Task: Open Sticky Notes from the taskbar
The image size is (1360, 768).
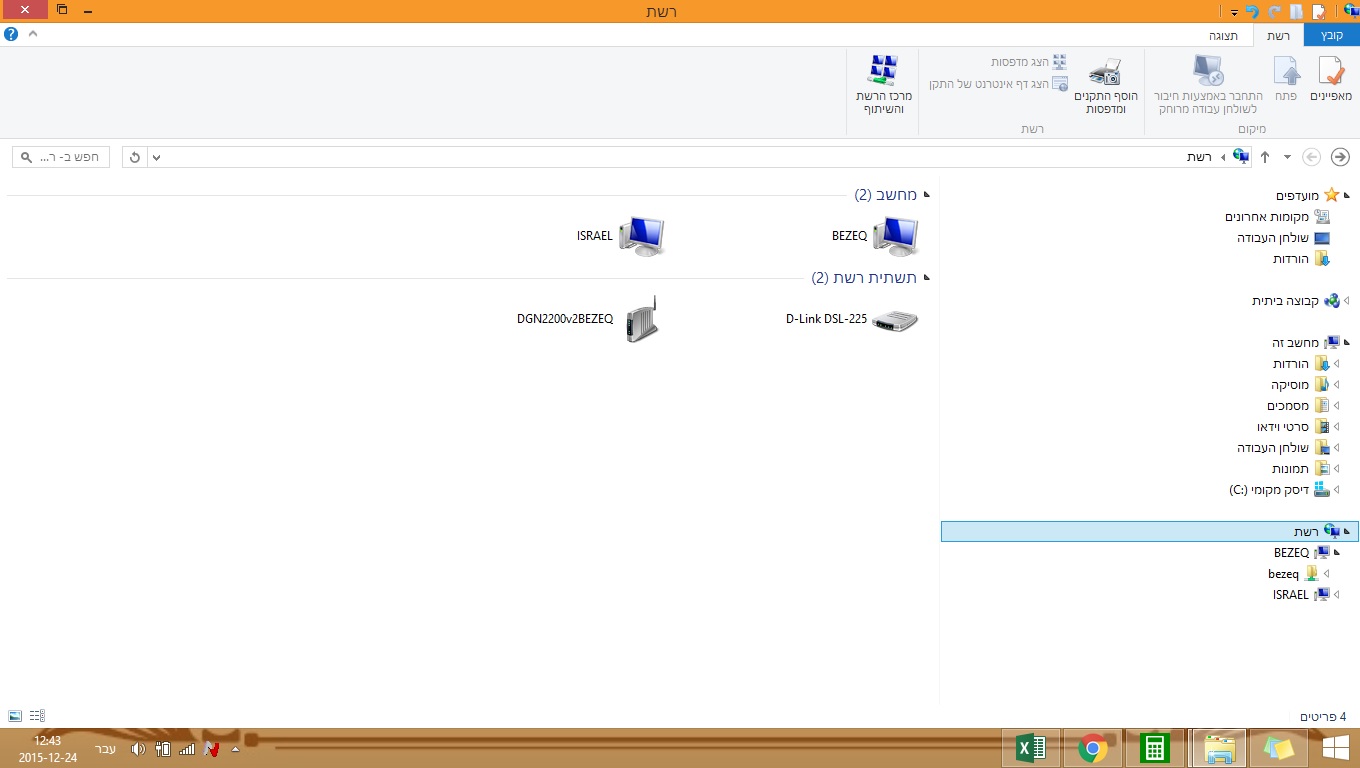Action: [1280, 748]
